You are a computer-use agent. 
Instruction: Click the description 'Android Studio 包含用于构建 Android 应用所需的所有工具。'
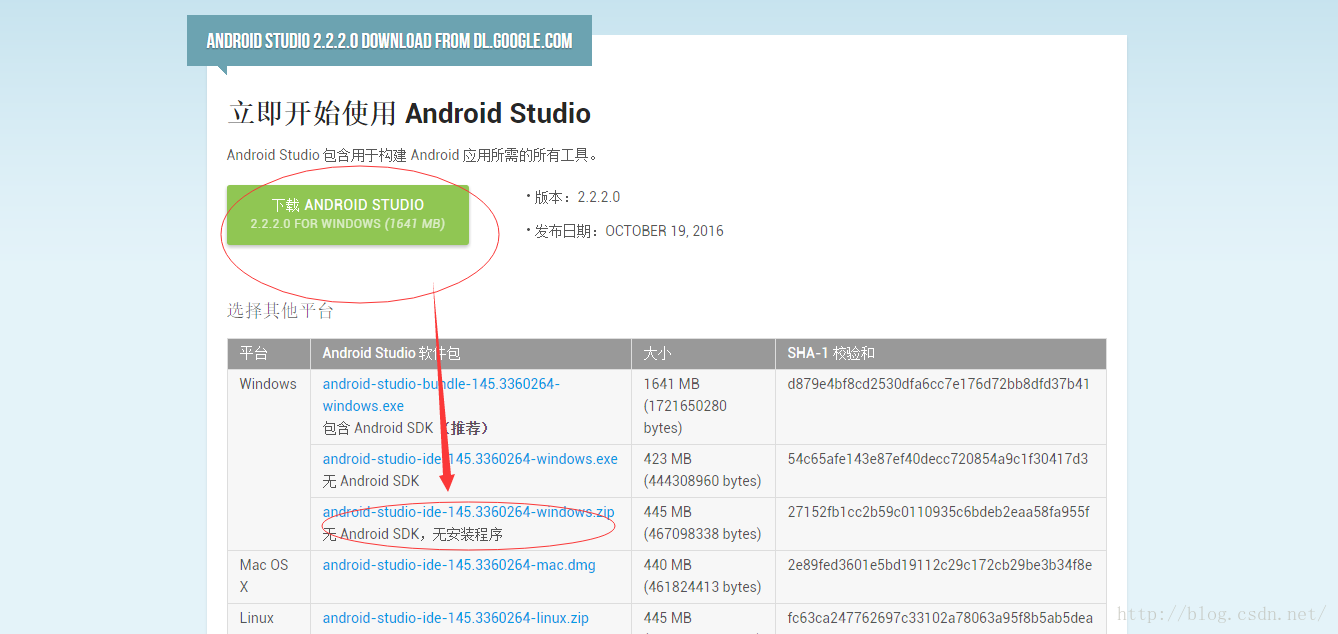tap(413, 155)
